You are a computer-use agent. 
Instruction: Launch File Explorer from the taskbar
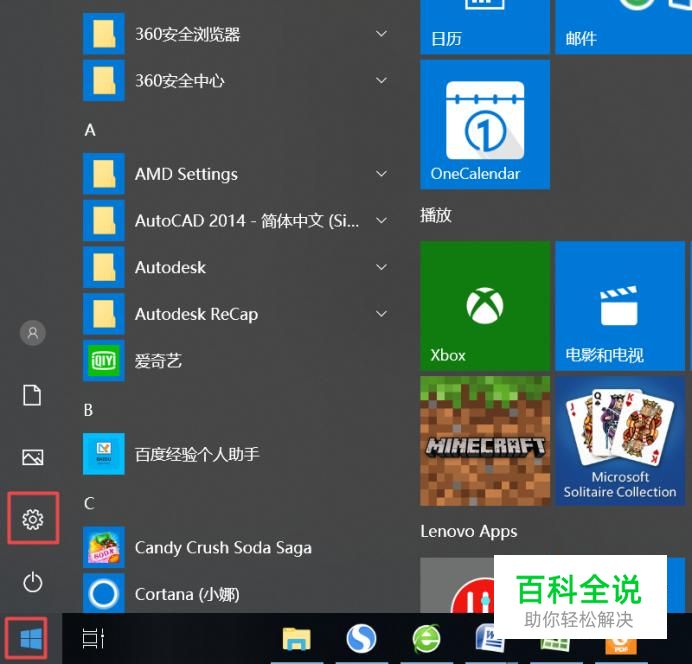pyautogui.click(x=297, y=639)
